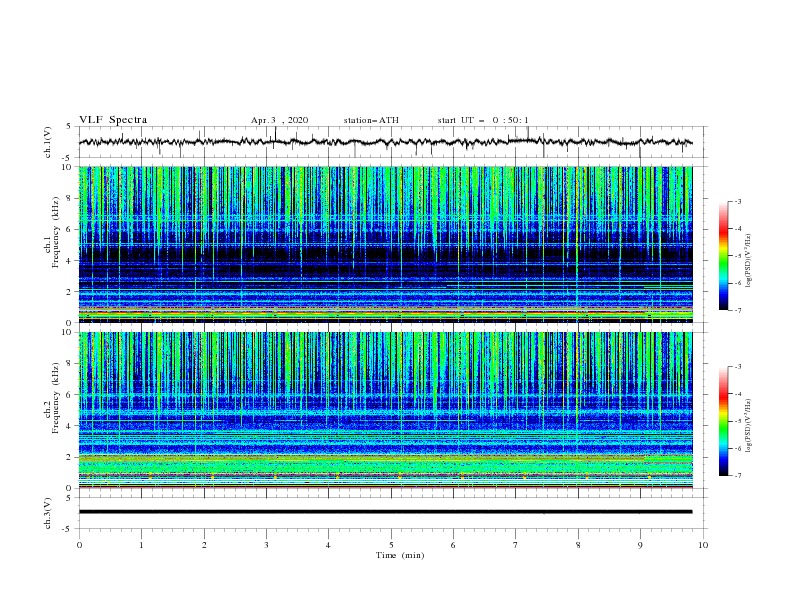Click the ch.2 PSD color scale bar
This screenshot has width=792, height=612.
tap(723, 421)
